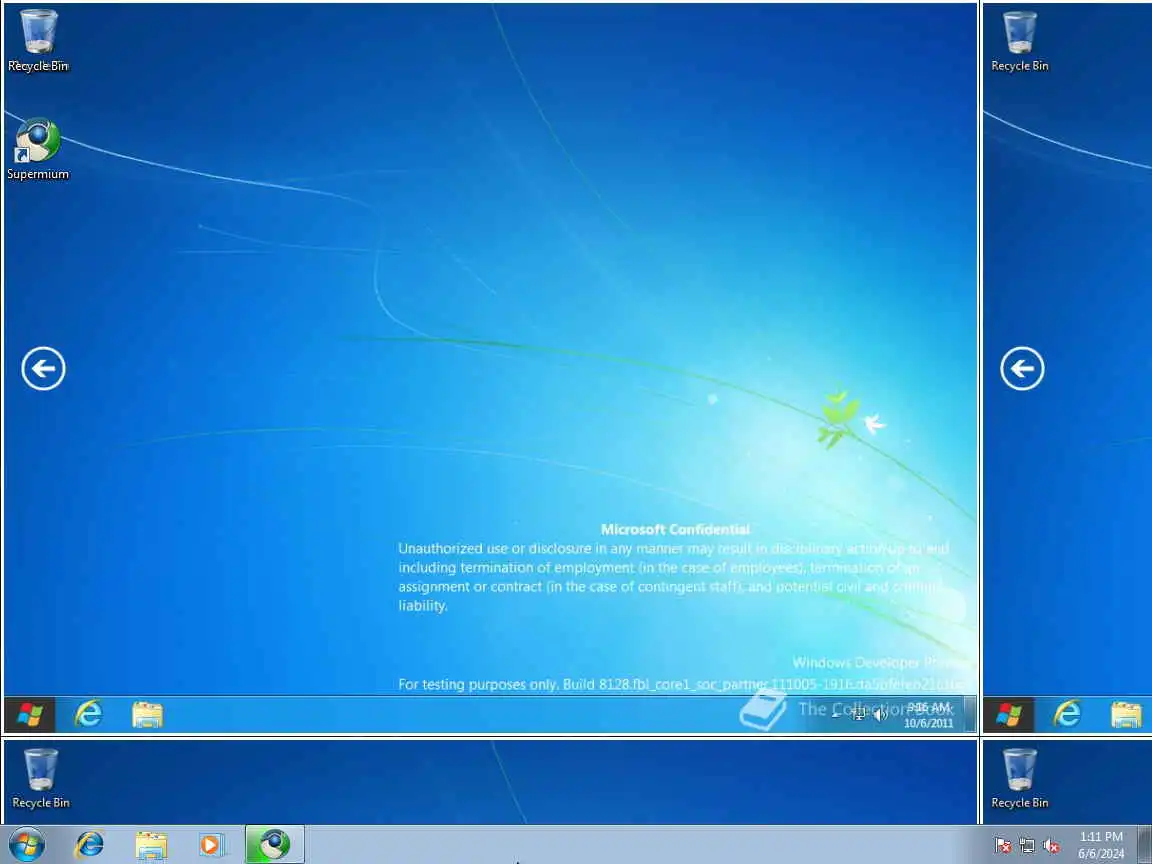This screenshot has width=1152, height=864.
Task: Launch Windows Media Player from the host taskbar
Action: (x=212, y=845)
